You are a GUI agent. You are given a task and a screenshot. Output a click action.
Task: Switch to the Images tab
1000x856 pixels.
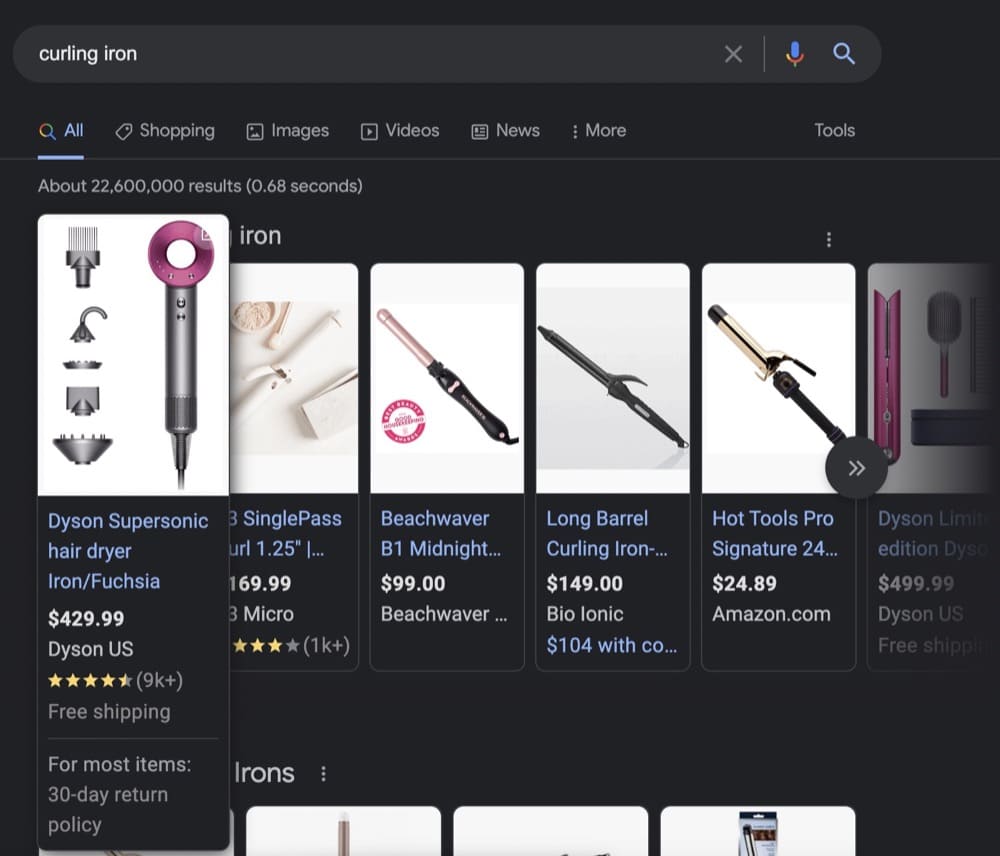tap(288, 131)
